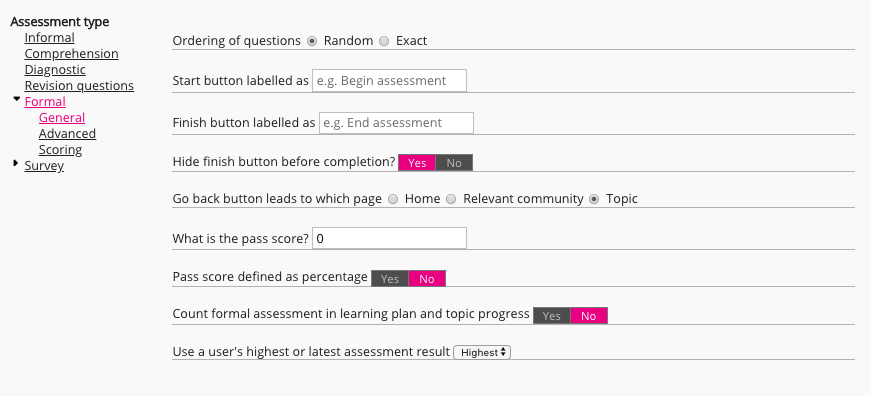Click the pass score input field
Image resolution: width=871 pixels, height=396 pixels.
pos(389,238)
